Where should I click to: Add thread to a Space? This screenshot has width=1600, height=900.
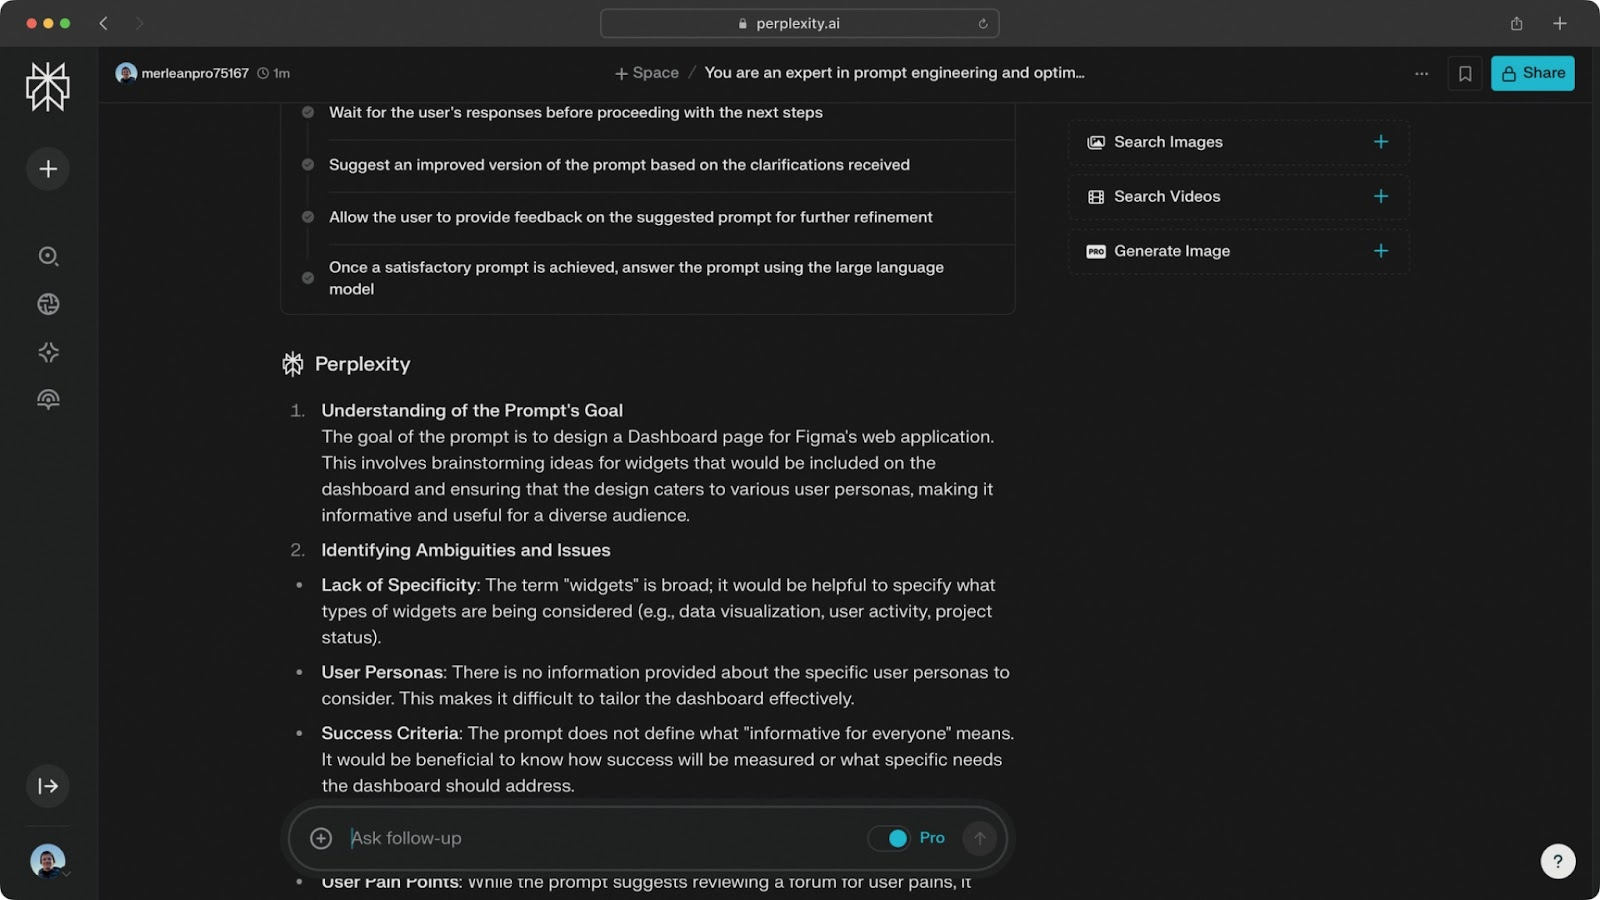(x=647, y=73)
